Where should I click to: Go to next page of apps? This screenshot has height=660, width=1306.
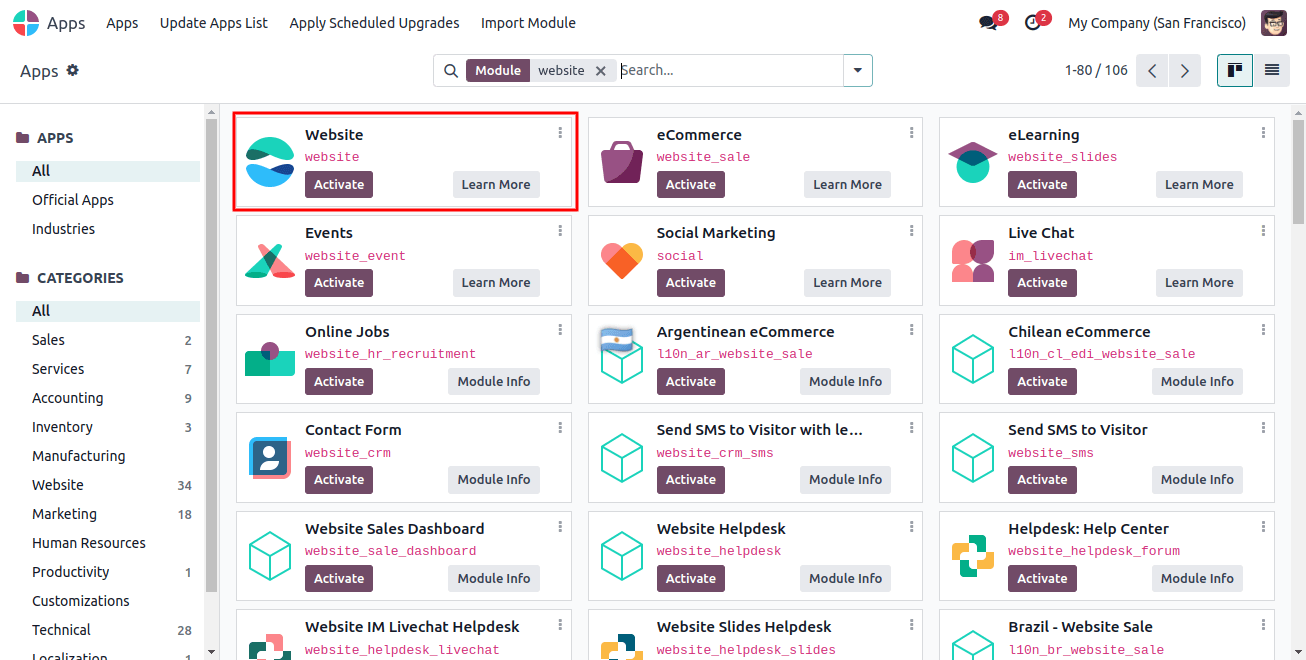point(1185,70)
